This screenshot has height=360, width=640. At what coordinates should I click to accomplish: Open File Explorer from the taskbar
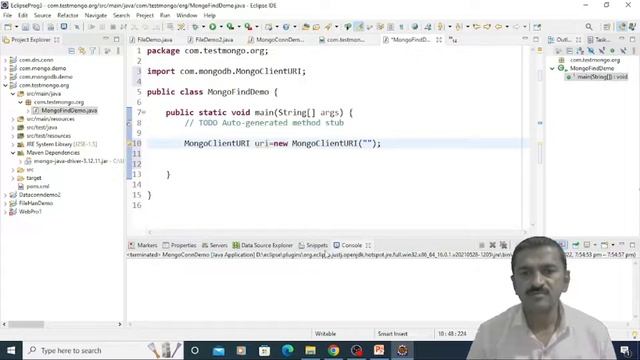tap(311, 350)
